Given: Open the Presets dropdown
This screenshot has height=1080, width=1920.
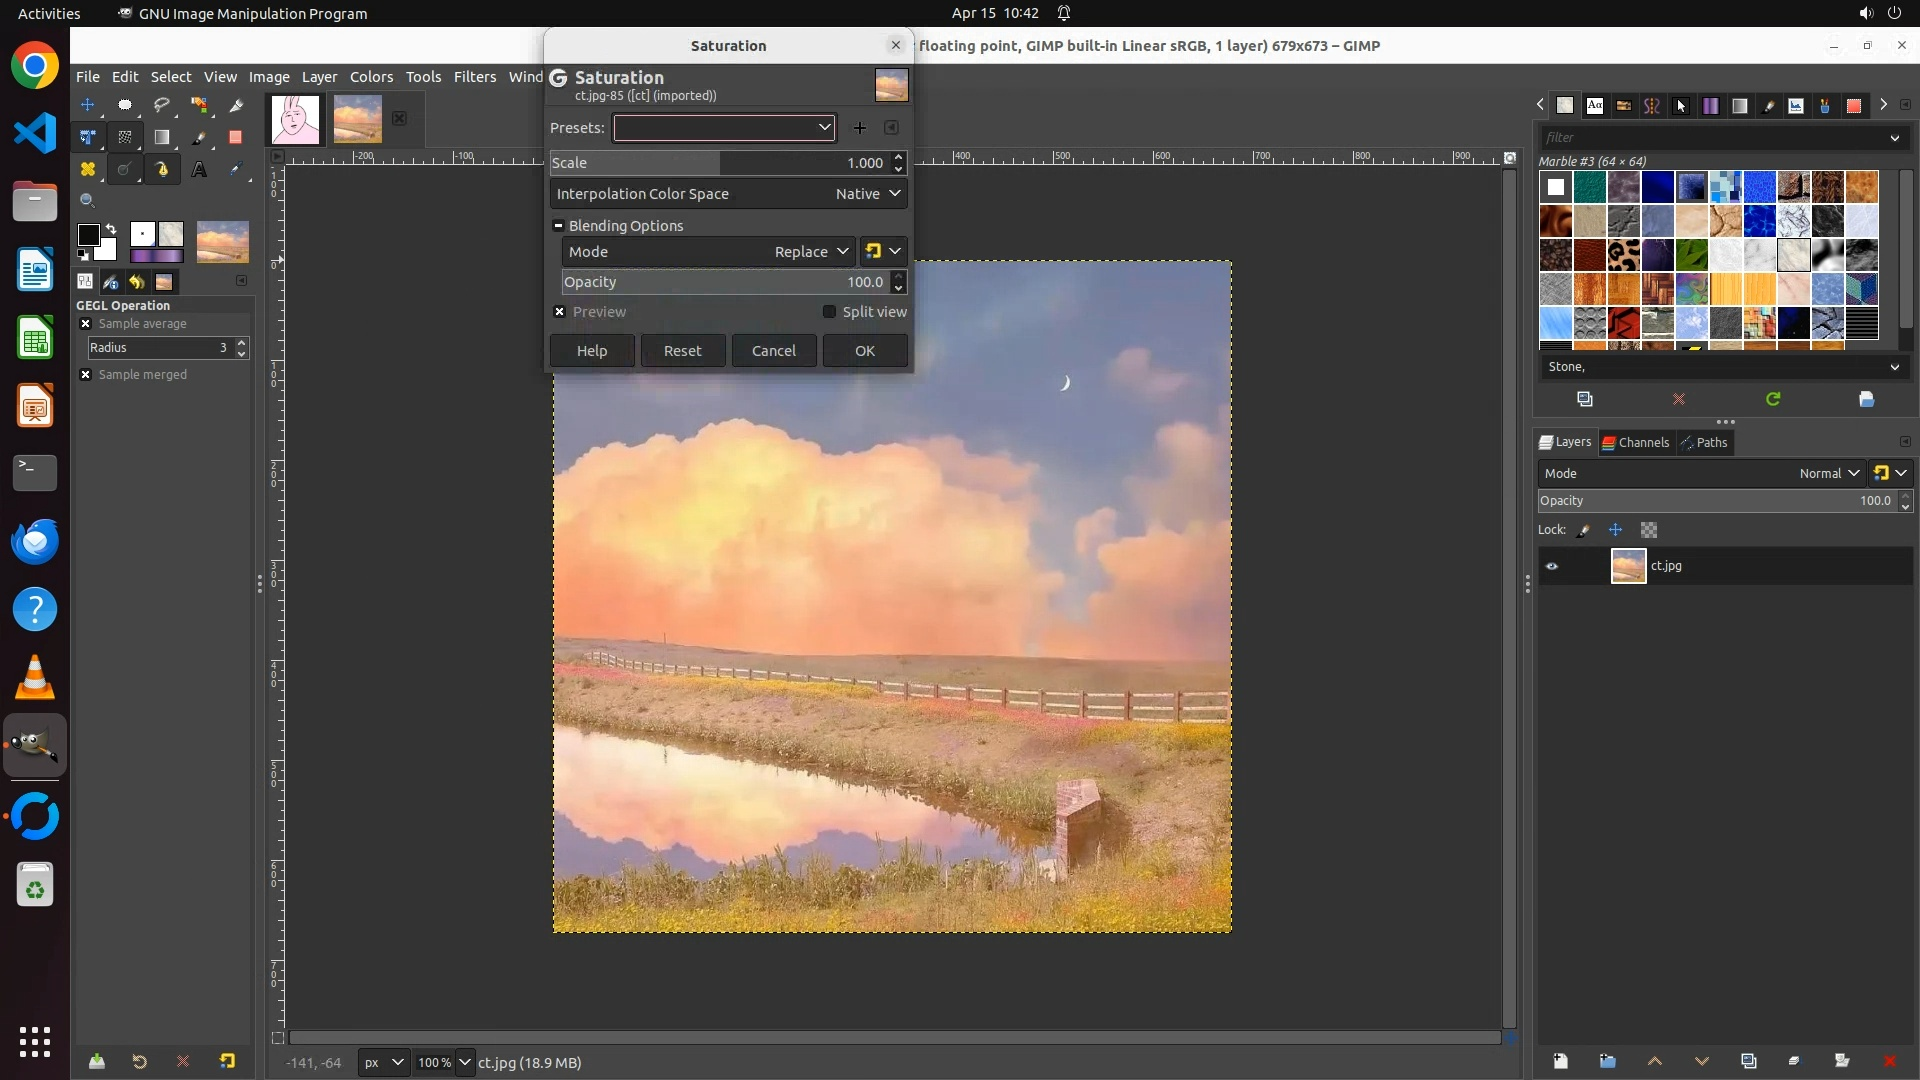Looking at the screenshot, I should 724,128.
